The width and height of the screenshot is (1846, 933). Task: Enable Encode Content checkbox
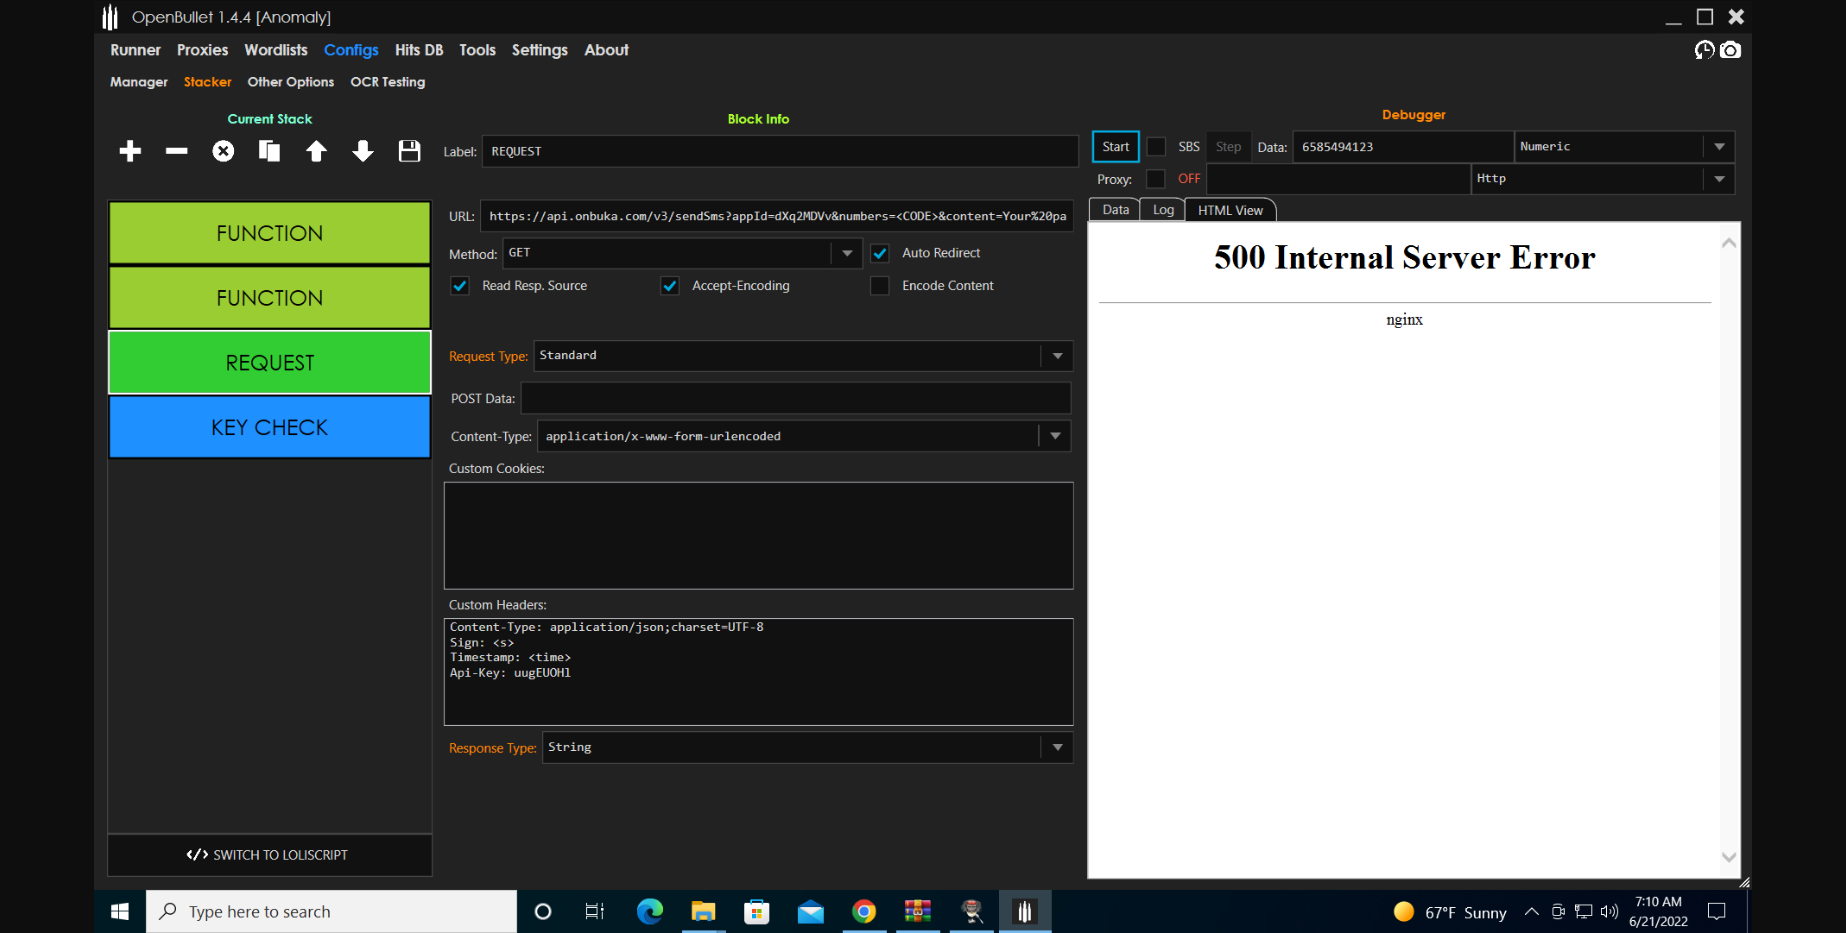(x=880, y=285)
